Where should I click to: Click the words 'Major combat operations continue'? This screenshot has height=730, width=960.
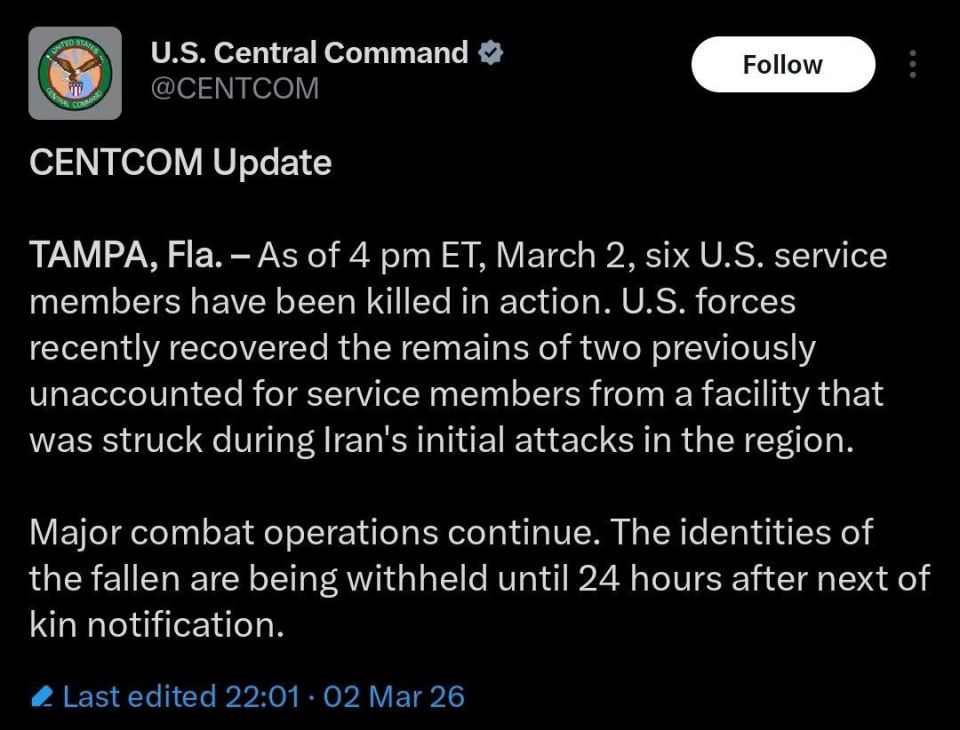click(315, 532)
